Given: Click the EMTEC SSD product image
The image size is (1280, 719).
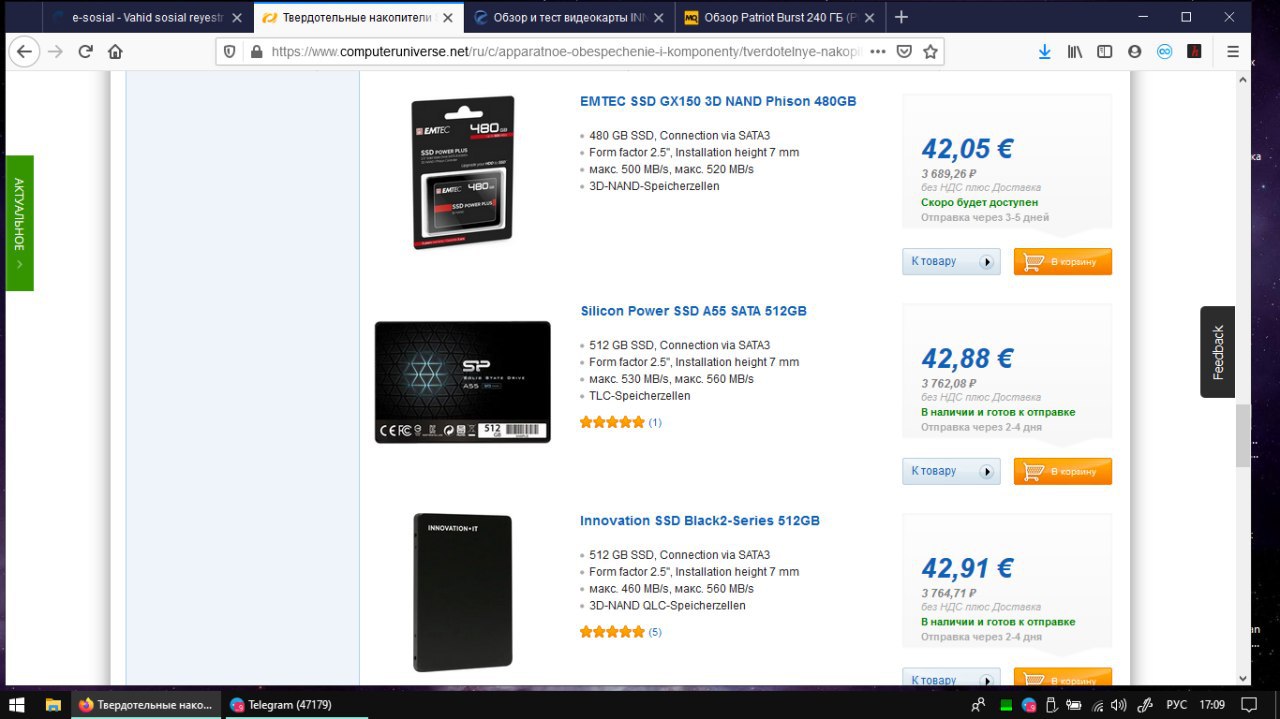Looking at the screenshot, I should [x=463, y=172].
